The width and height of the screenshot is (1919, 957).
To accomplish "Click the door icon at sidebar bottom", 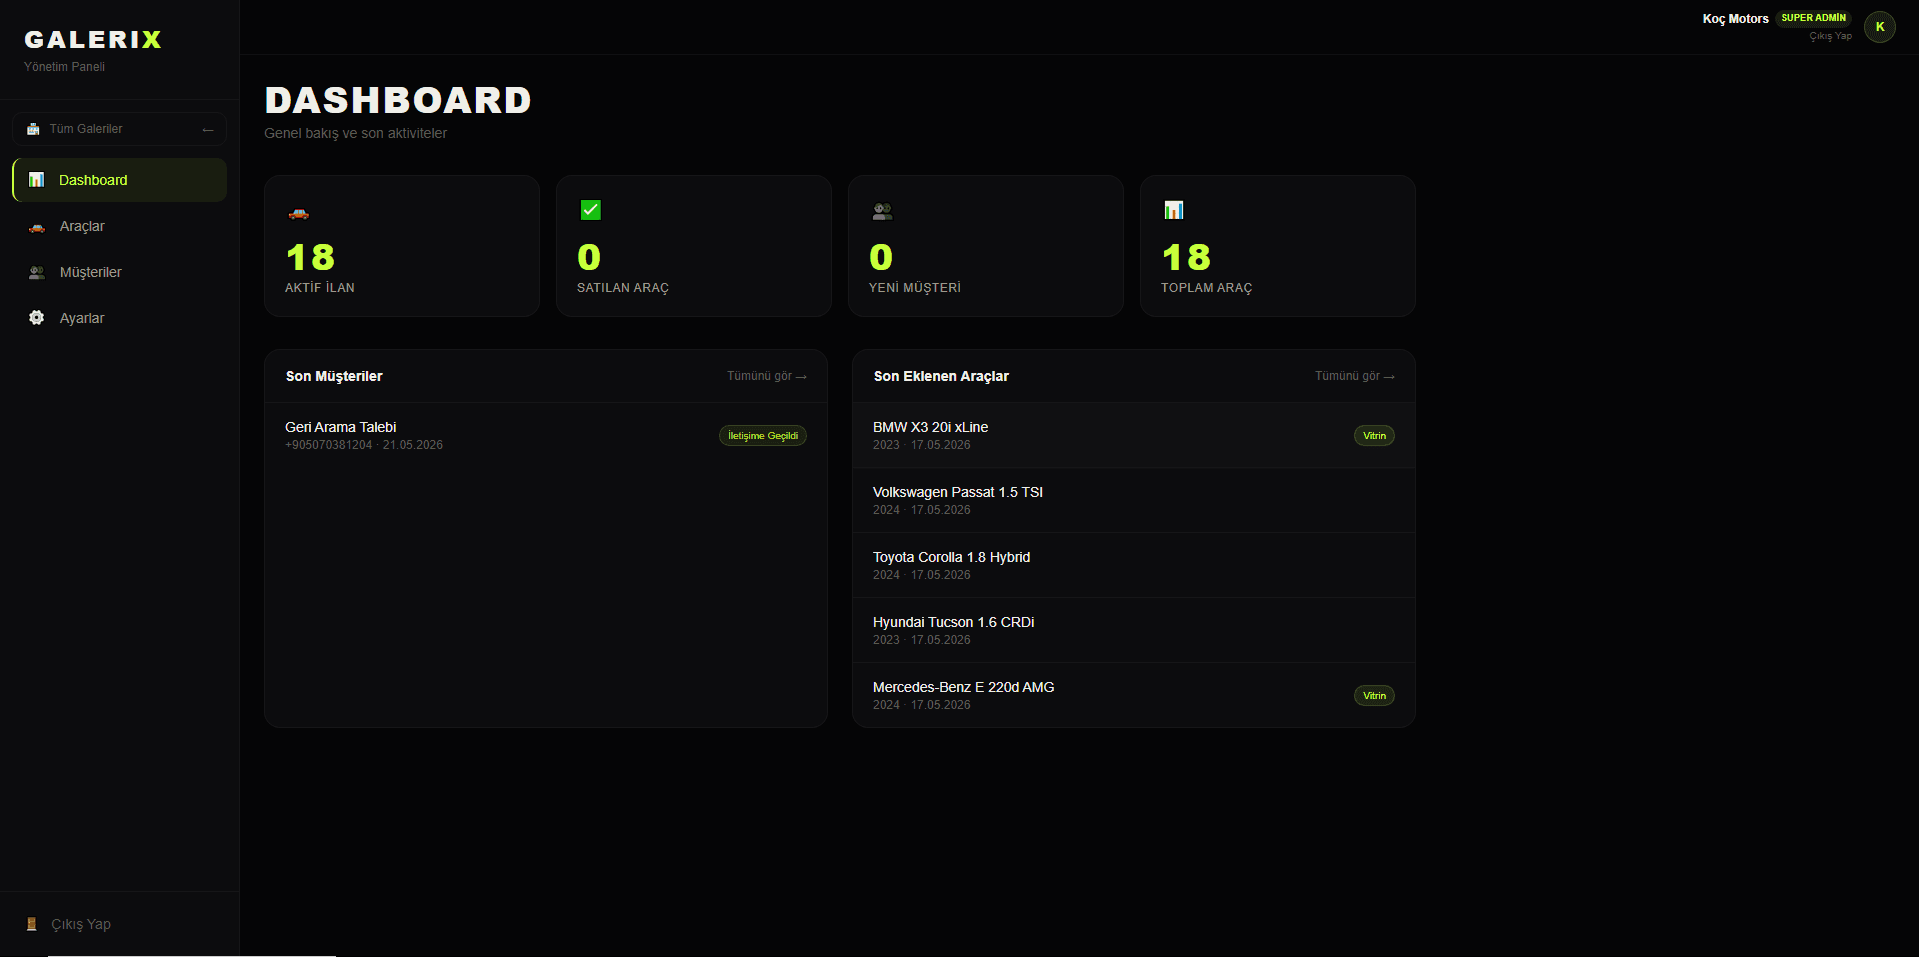I will pos(32,924).
